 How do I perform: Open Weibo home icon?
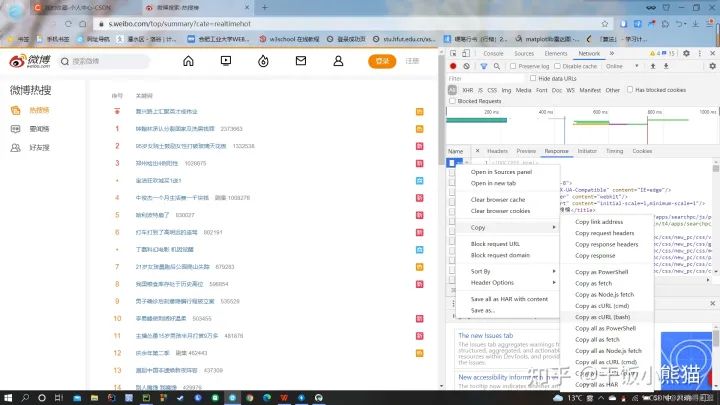point(188,61)
